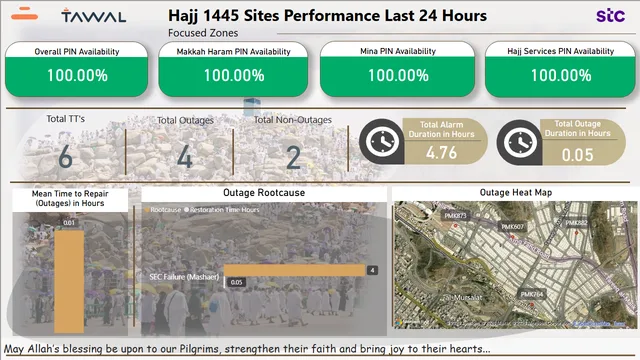The image size is (640, 360).
Task: Click the Restoration Time Hours legend dot
Action: point(187,210)
